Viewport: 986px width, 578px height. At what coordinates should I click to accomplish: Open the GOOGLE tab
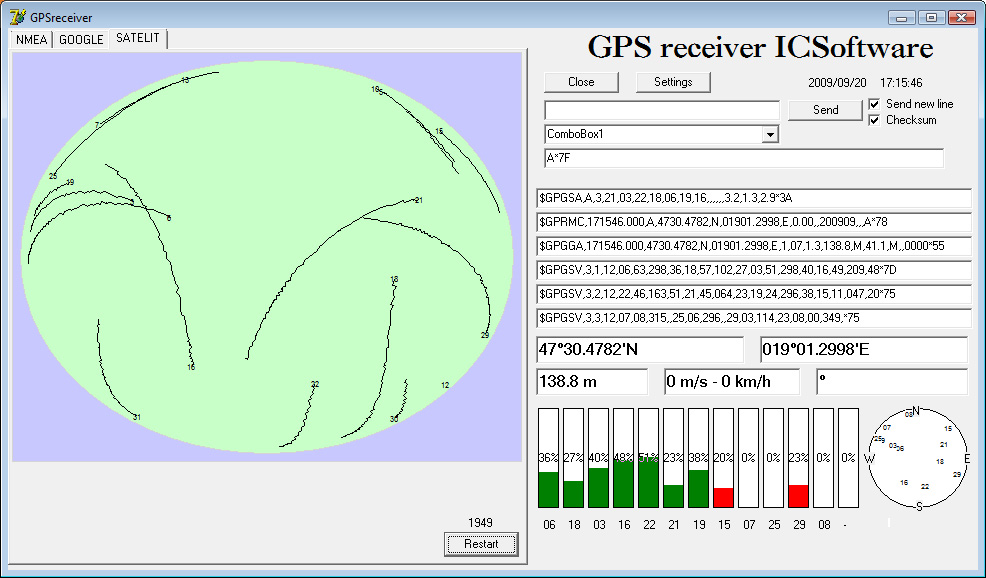point(81,40)
